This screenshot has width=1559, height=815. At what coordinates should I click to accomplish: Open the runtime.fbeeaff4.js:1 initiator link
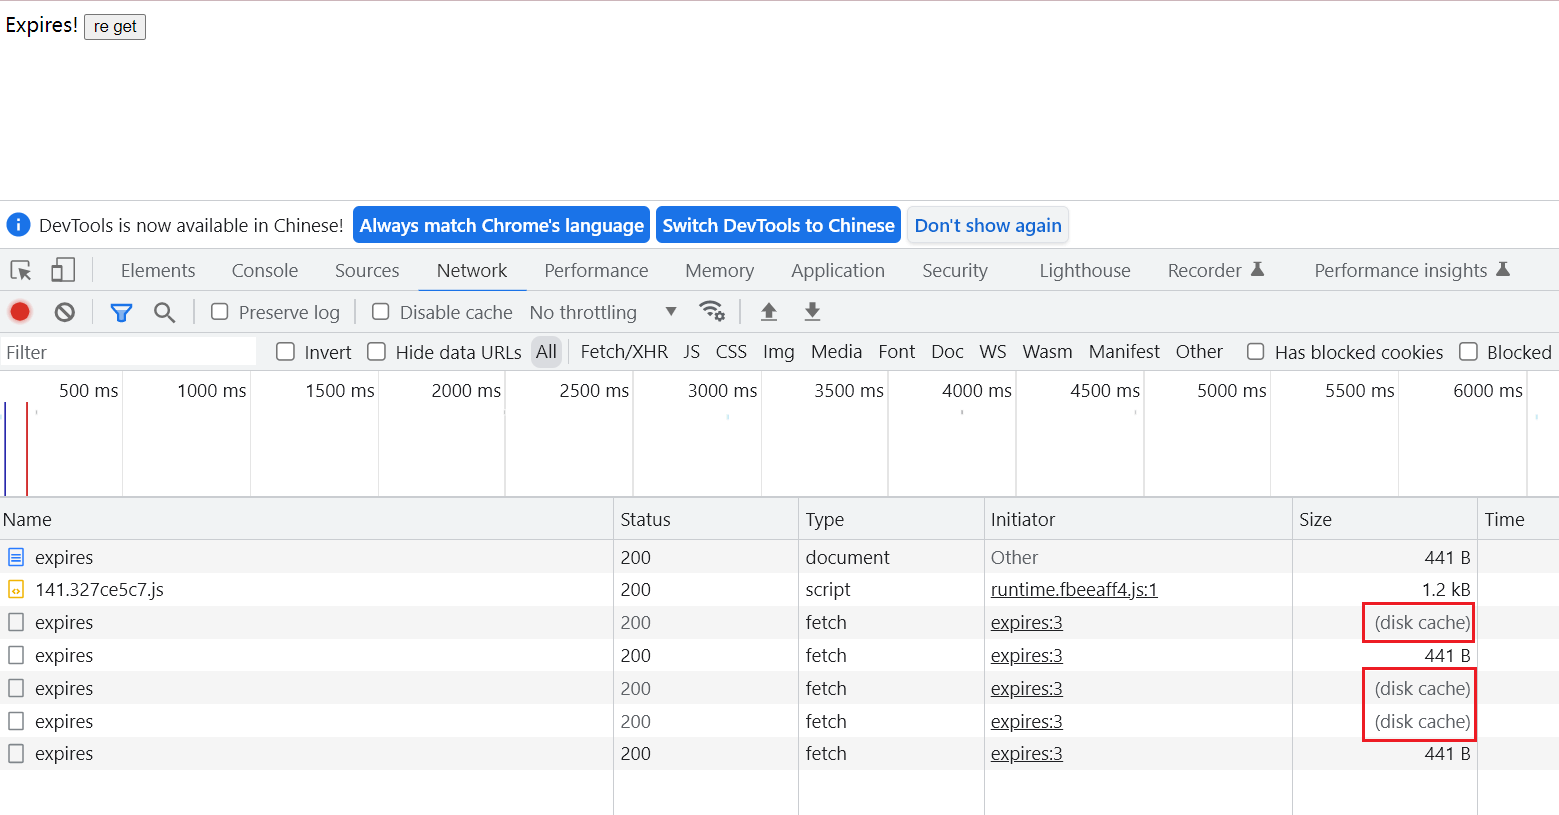click(1074, 589)
